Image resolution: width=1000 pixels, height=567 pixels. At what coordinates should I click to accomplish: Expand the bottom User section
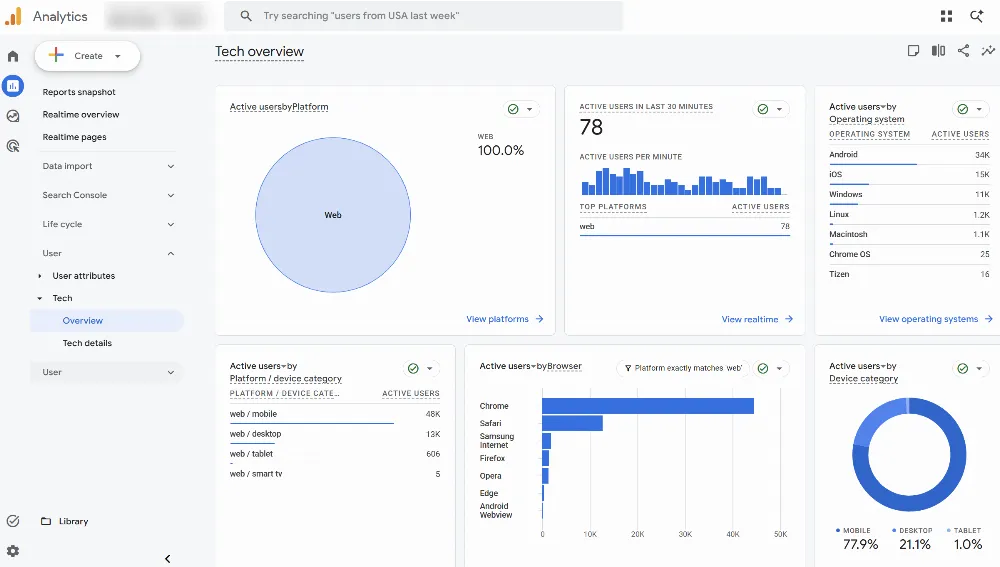[107, 372]
